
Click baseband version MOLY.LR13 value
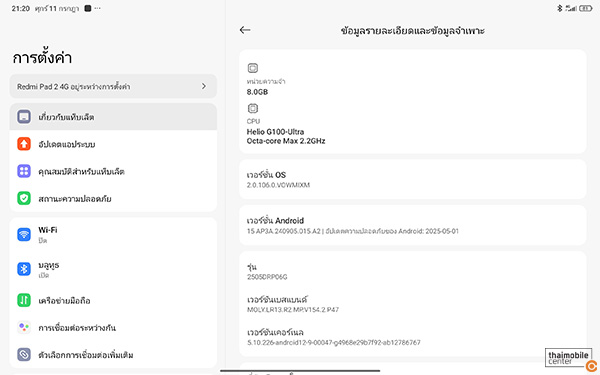293,310
